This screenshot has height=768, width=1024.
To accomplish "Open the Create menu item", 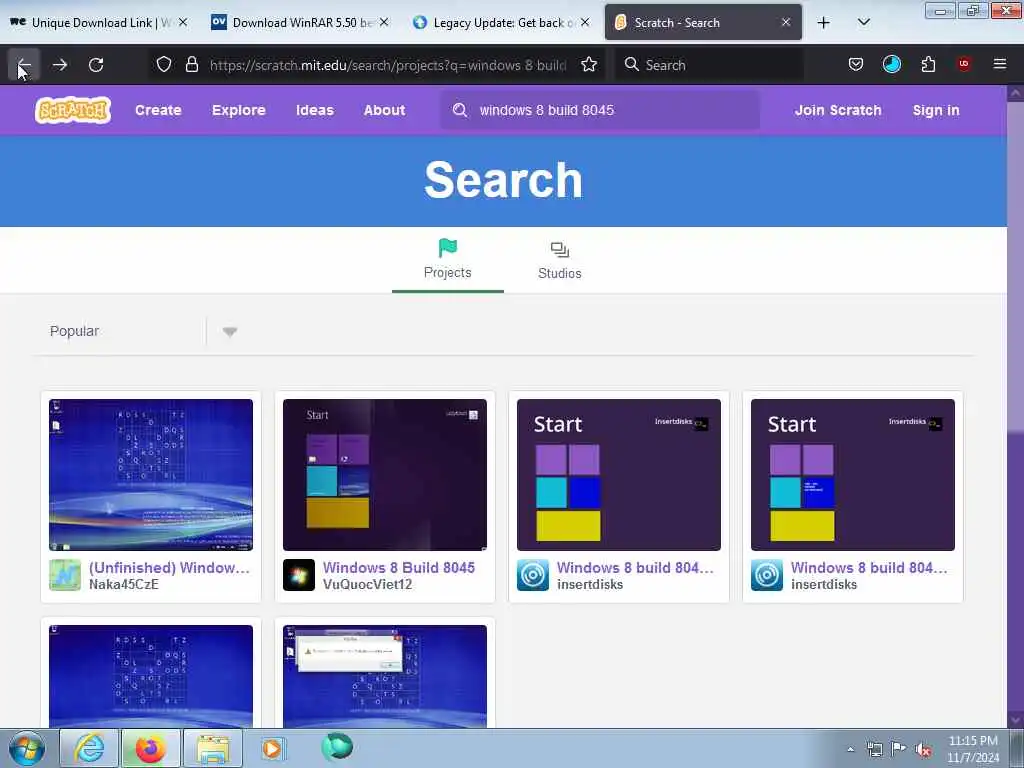I will (158, 110).
